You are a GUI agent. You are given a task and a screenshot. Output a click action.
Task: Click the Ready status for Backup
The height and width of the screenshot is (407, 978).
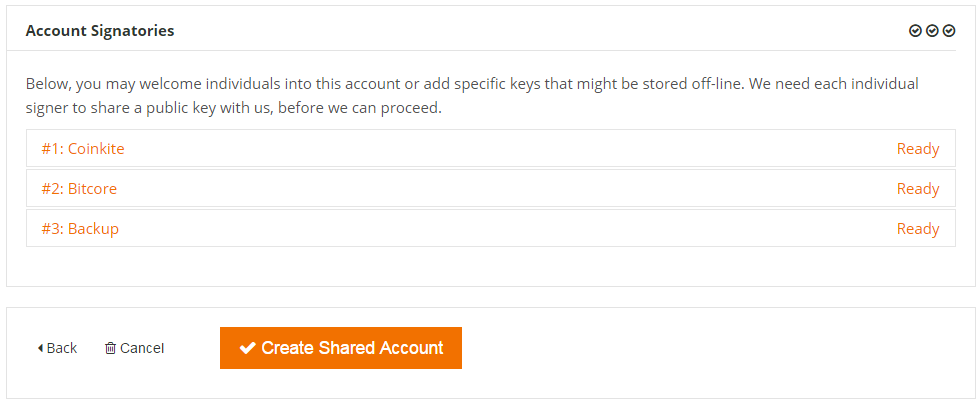click(917, 229)
